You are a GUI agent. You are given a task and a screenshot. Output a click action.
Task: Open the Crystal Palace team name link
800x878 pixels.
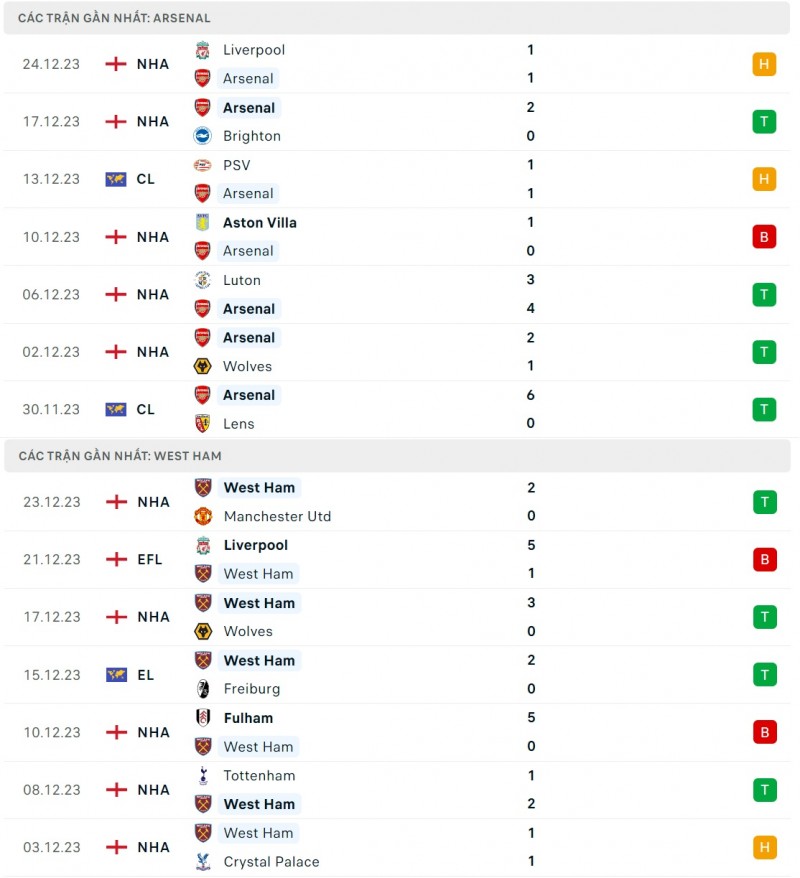pos(271,862)
